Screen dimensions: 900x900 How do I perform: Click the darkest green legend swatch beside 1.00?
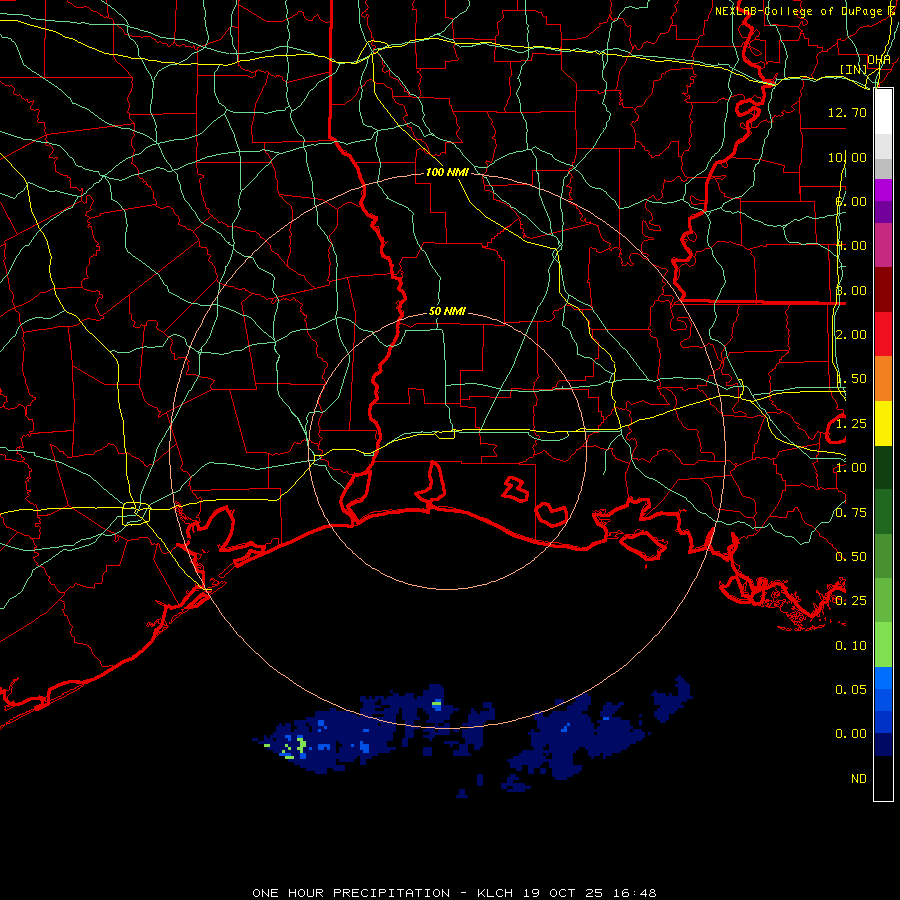click(x=883, y=467)
